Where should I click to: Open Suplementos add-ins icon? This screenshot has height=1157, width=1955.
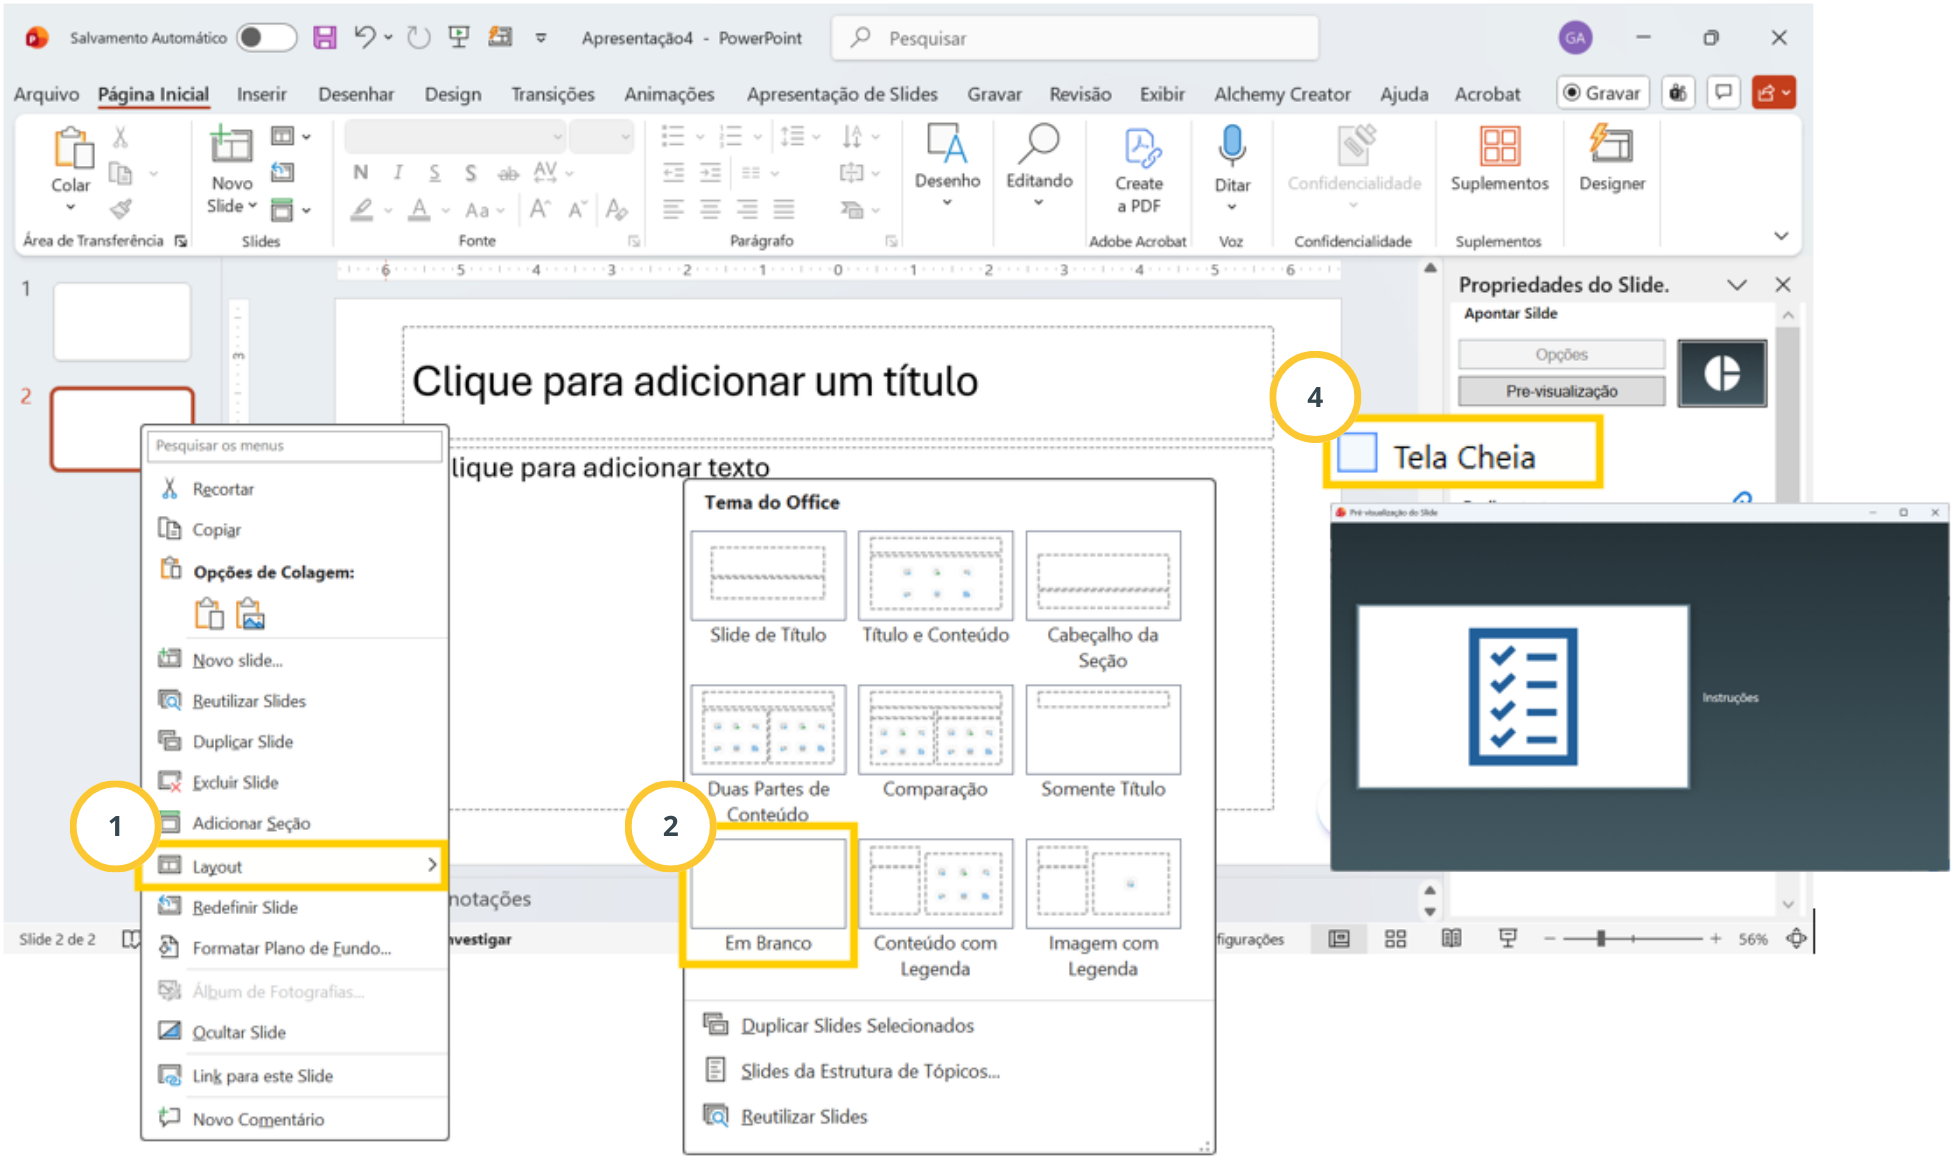(1499, 146)
